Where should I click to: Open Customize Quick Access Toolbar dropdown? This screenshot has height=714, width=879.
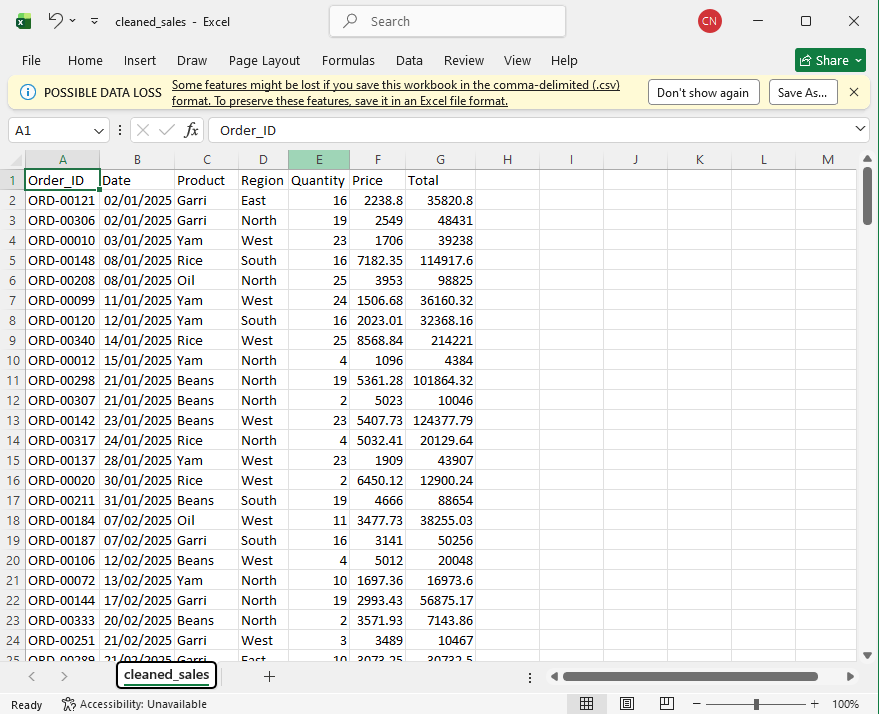coord(94,21)
